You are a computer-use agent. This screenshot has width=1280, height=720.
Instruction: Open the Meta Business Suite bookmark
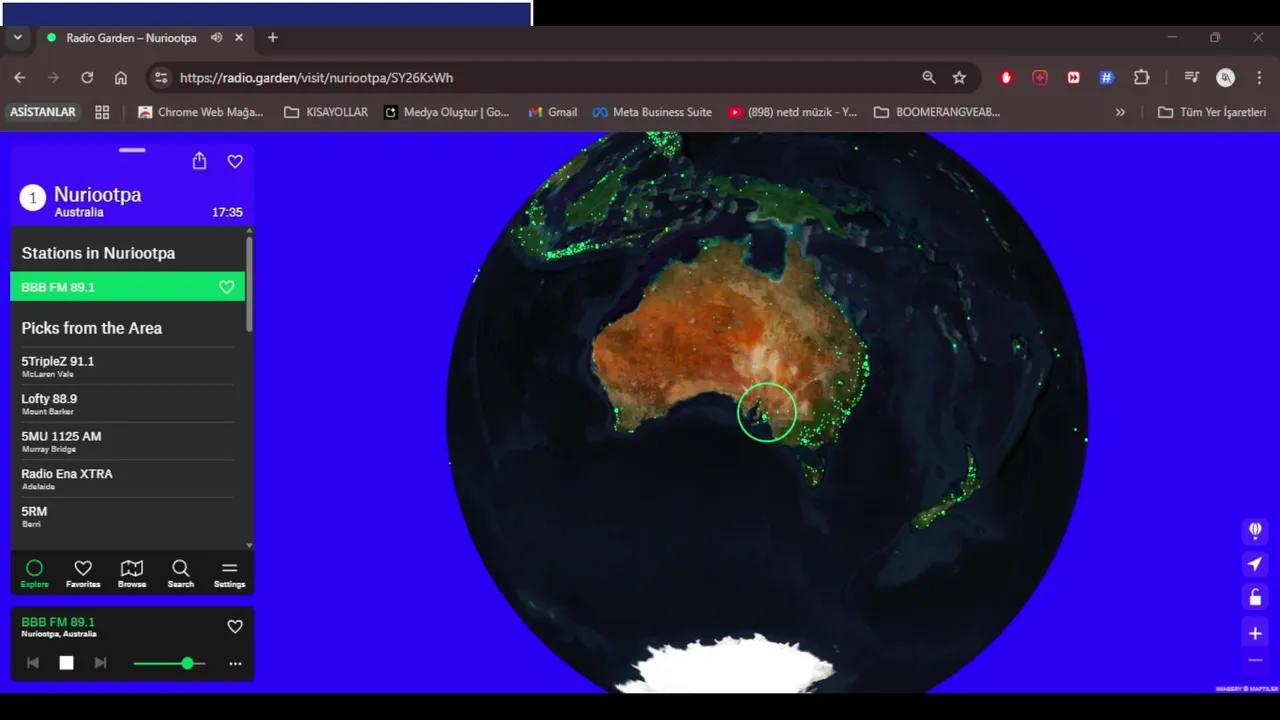(652, 112)
